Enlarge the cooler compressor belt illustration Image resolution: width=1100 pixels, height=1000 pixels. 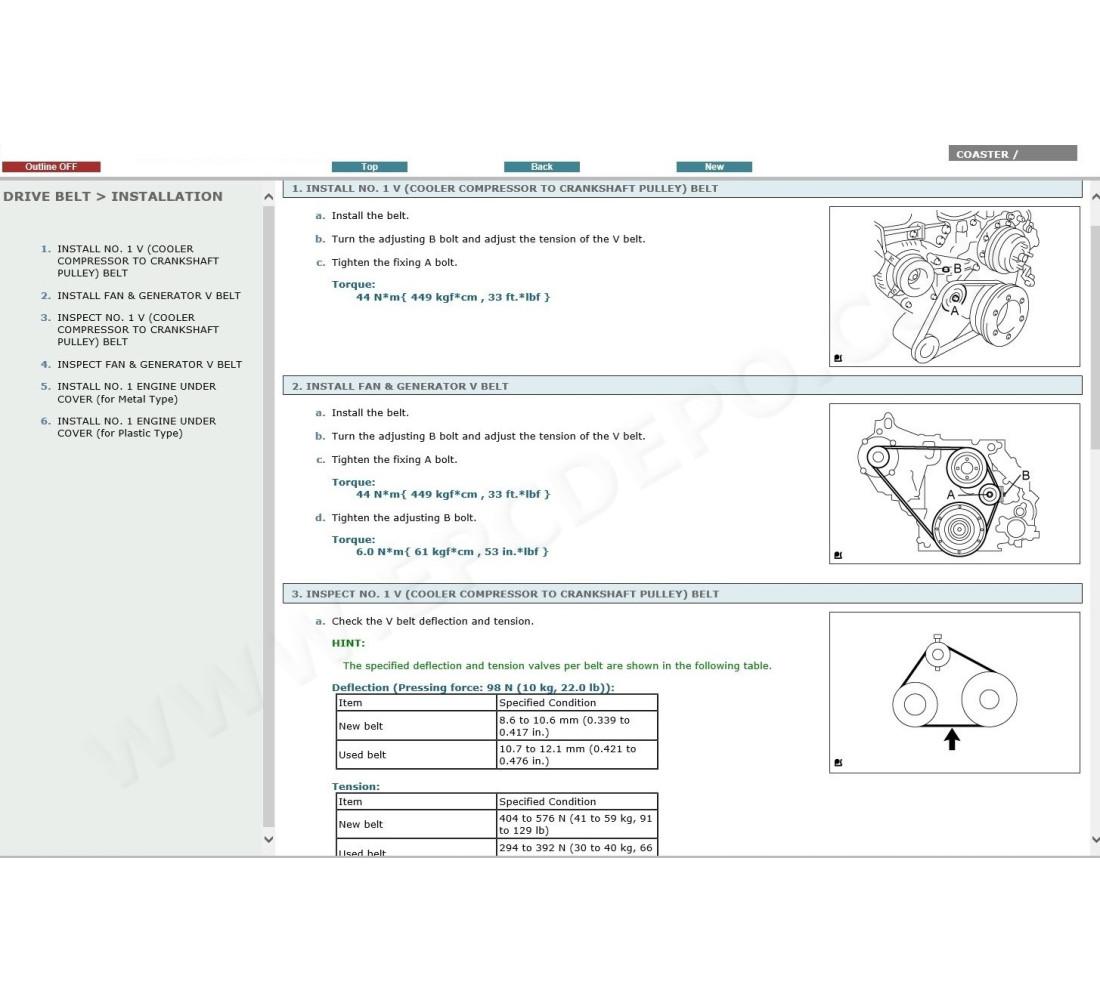(954, 286)
